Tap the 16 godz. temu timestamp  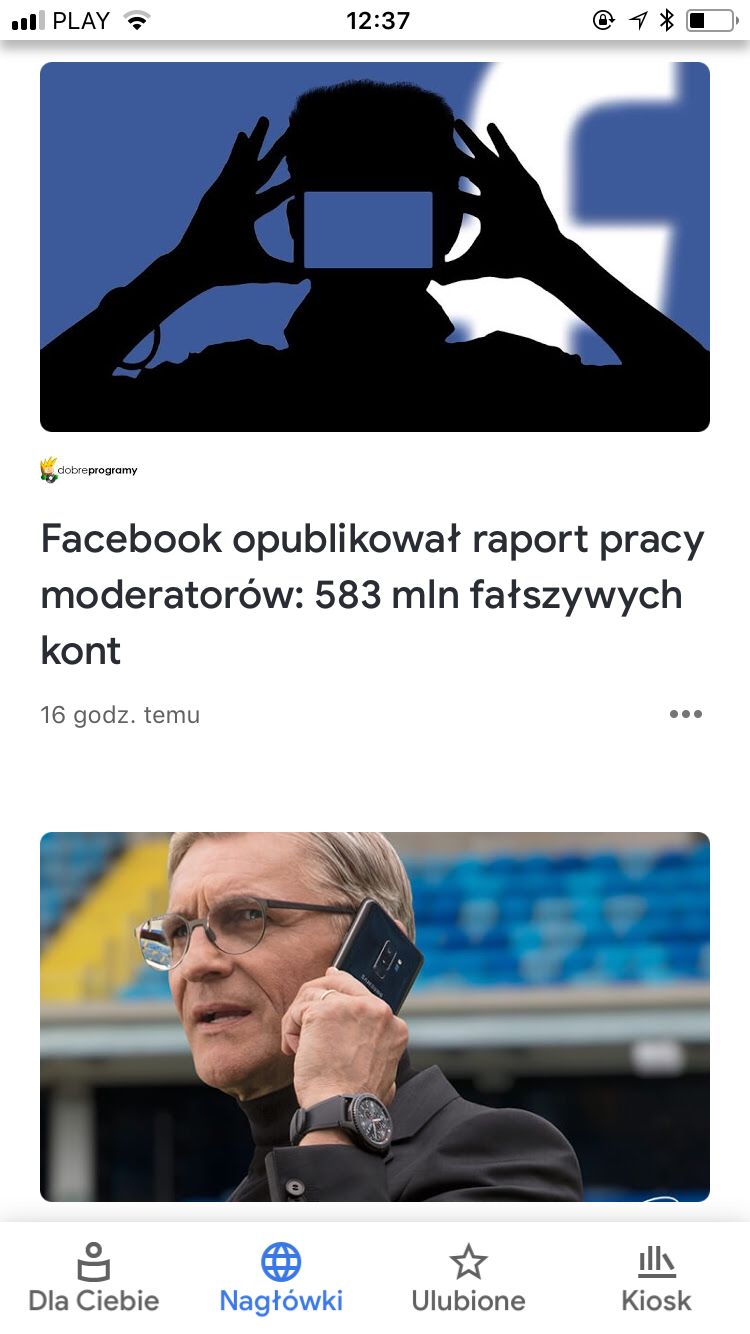[x=120, y=715]
